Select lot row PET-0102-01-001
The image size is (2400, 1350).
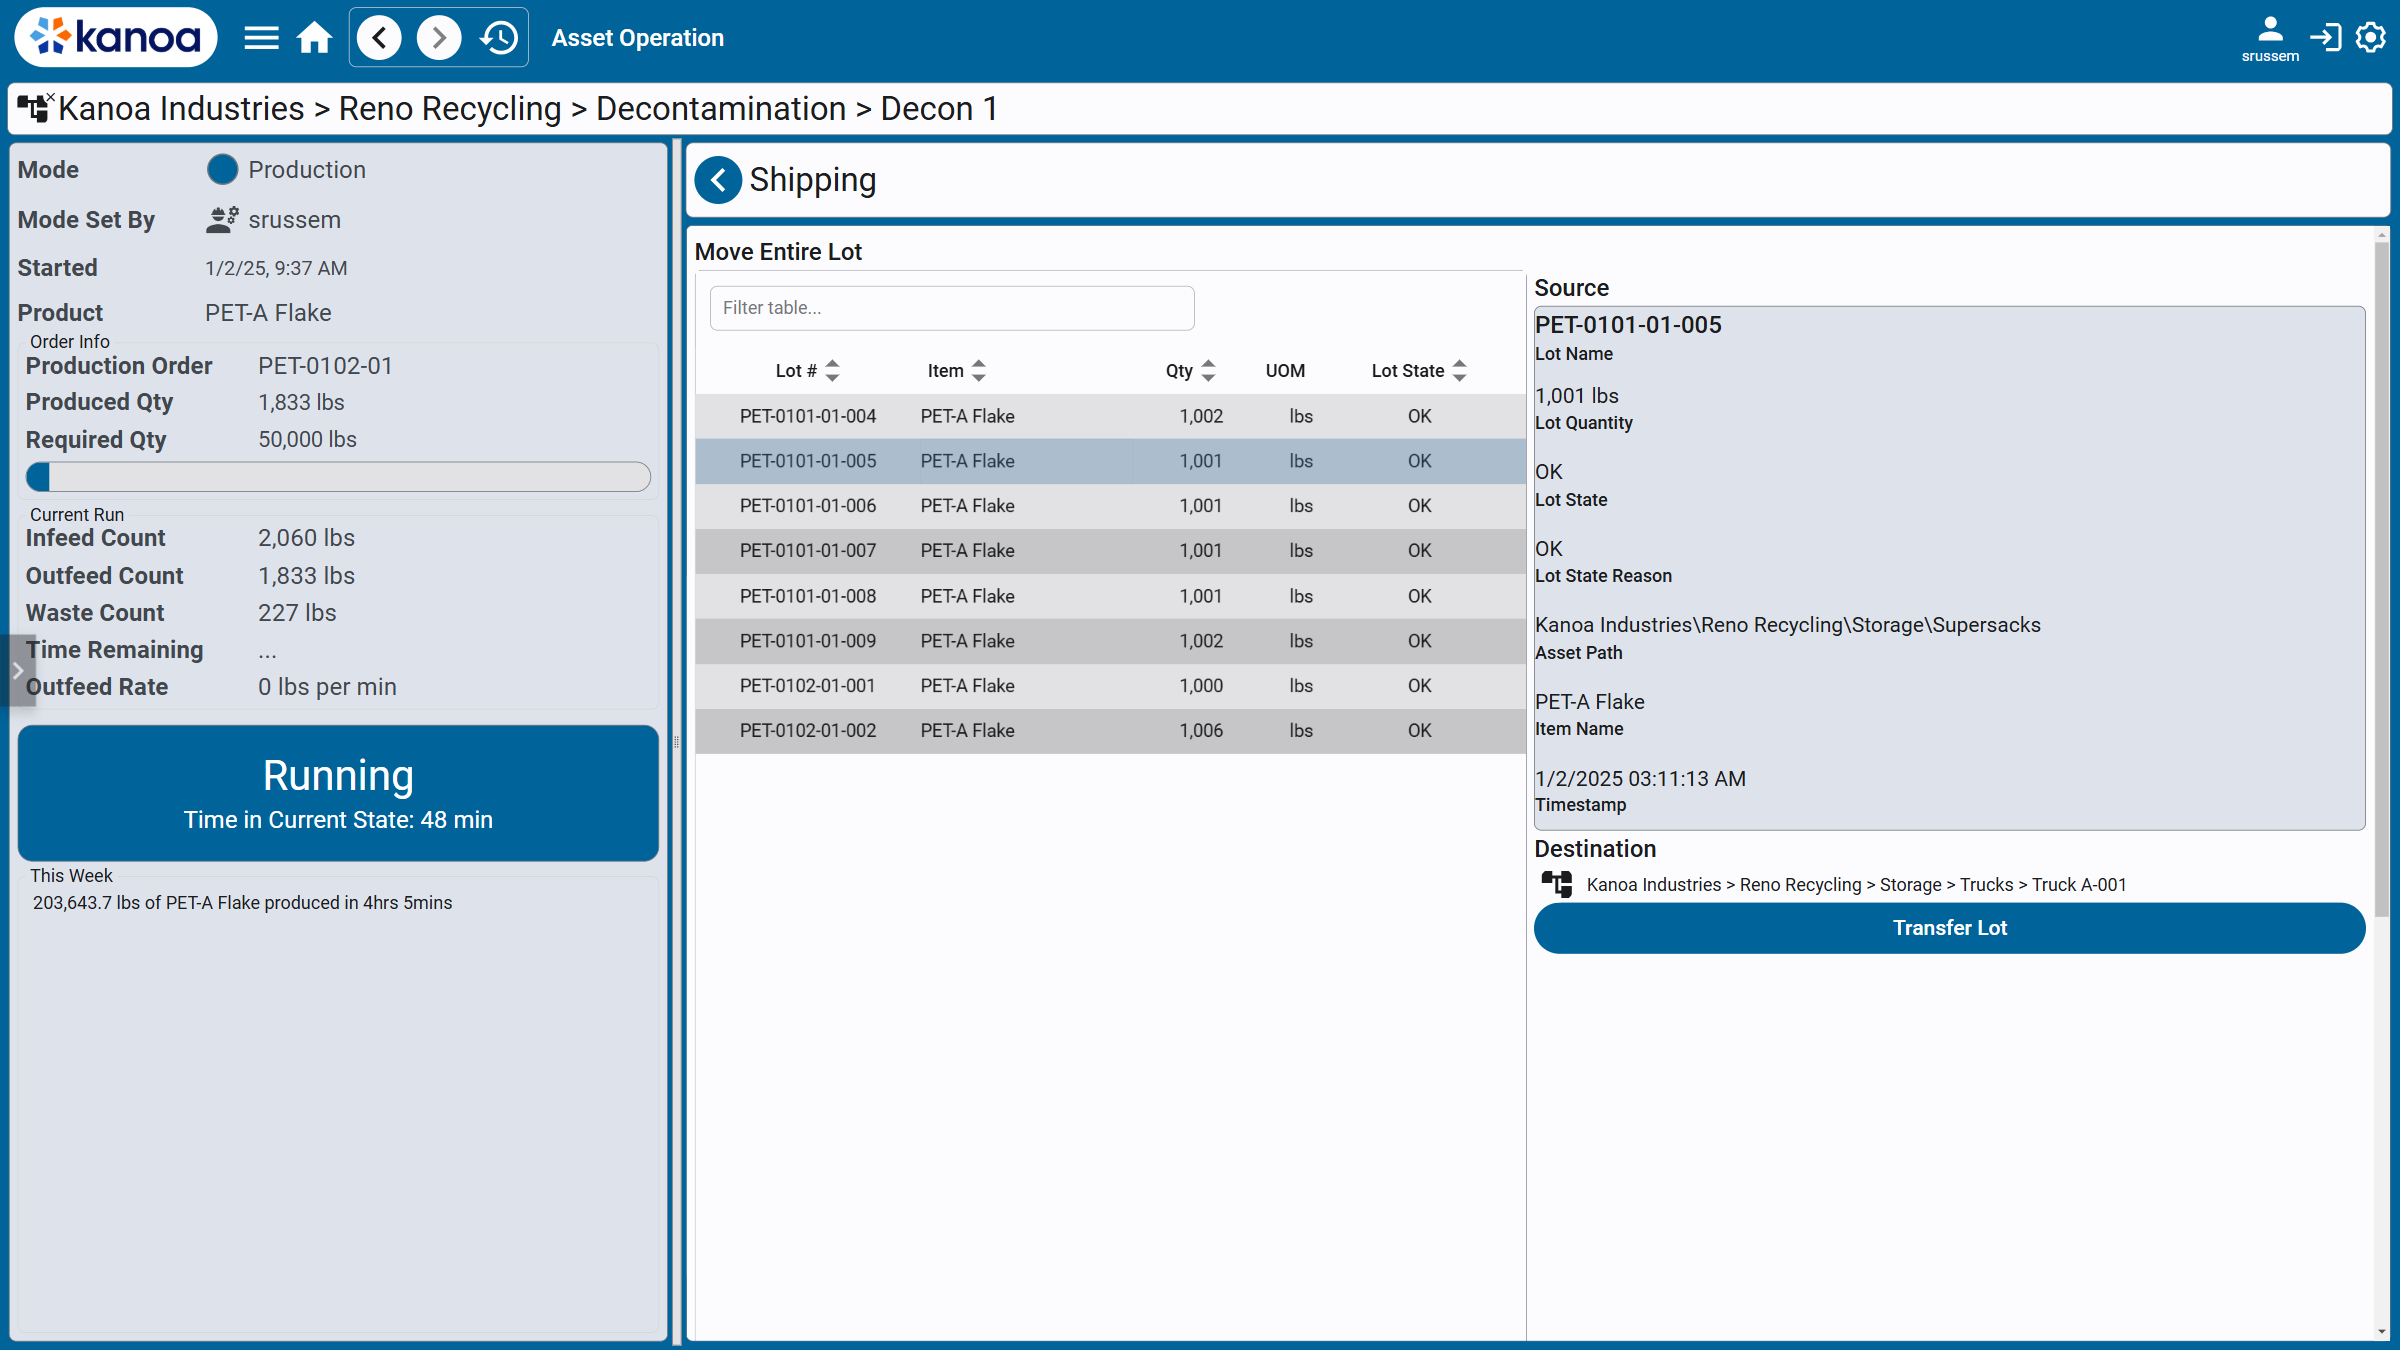click(1110, 686)
